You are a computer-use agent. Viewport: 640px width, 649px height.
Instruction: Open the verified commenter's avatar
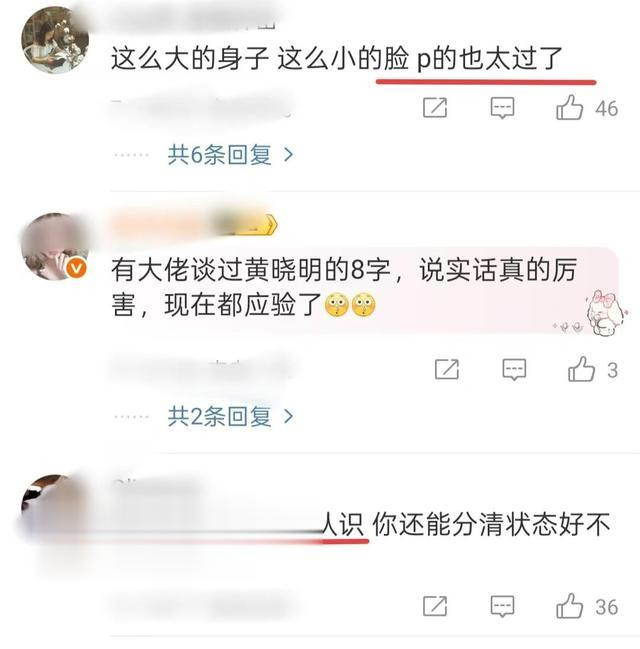55,247
